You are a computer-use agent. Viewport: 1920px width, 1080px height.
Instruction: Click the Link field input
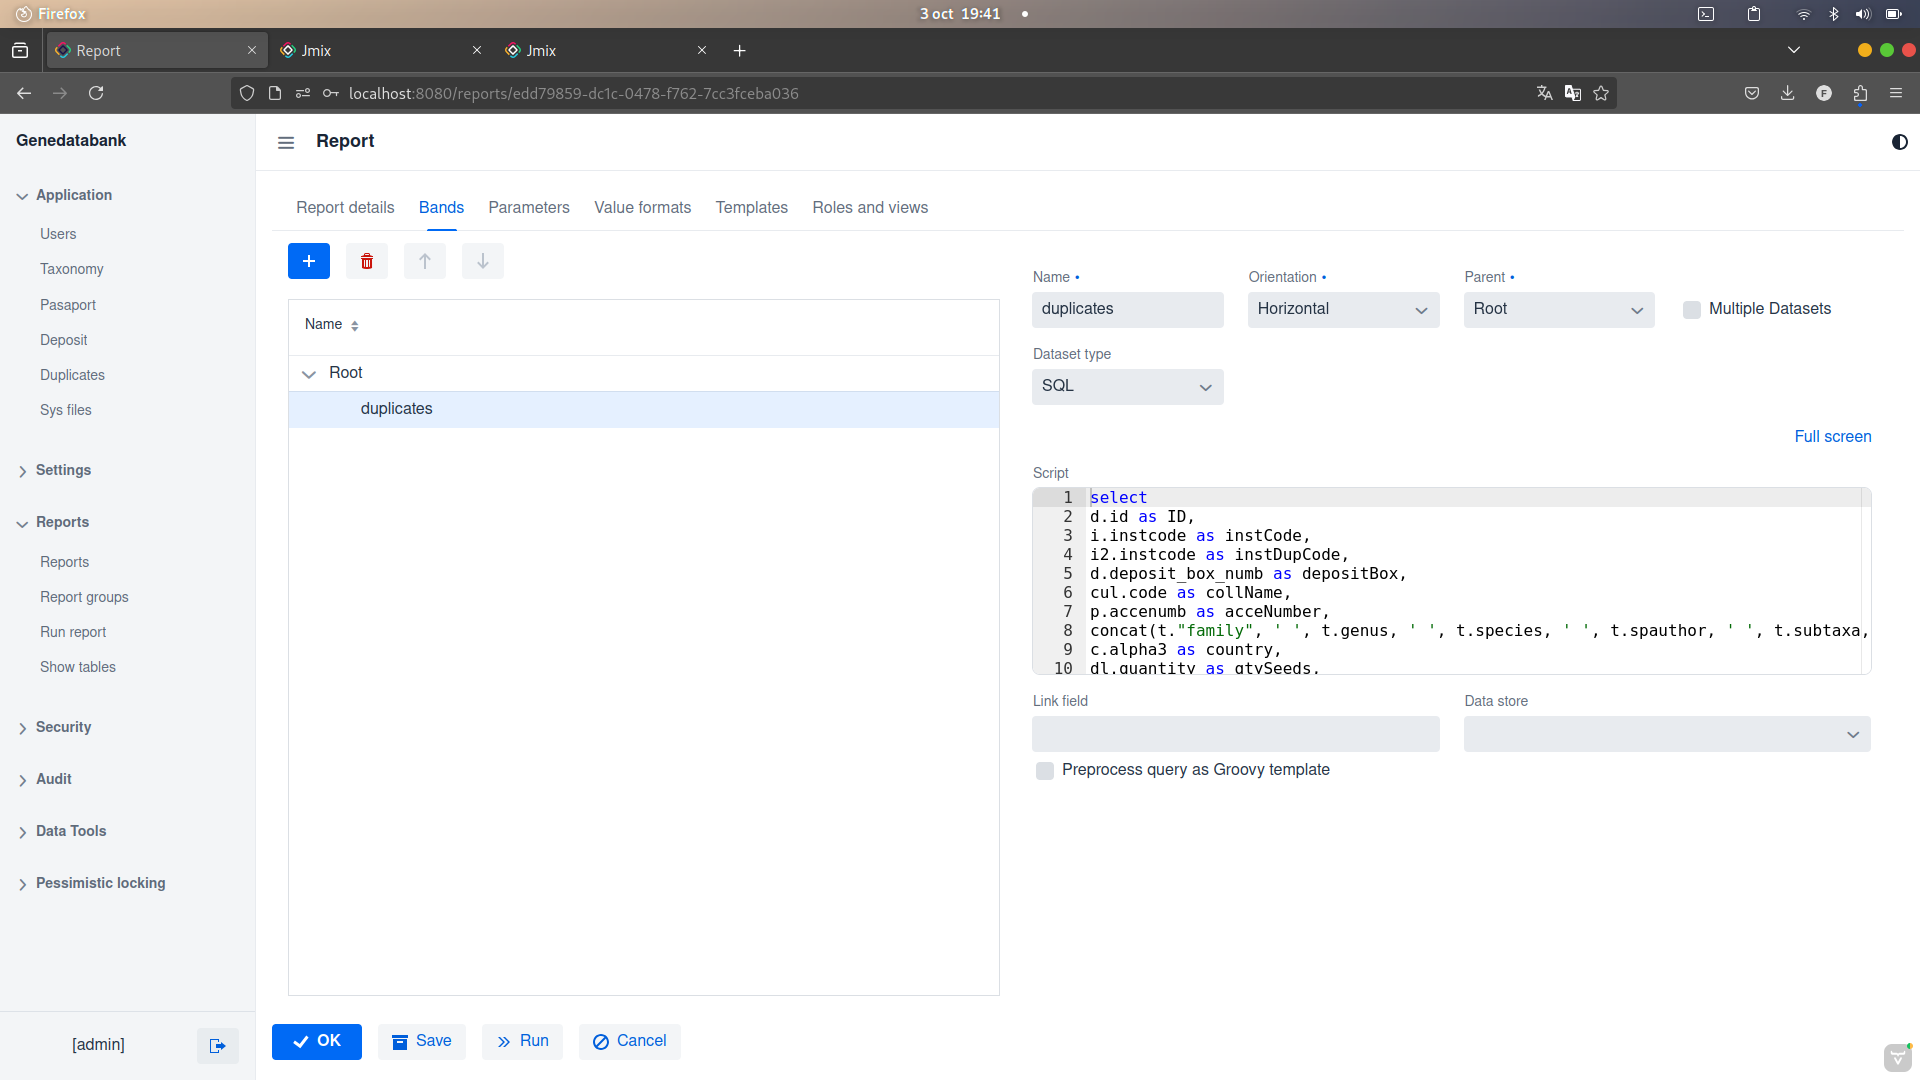tap(1235, 734)
